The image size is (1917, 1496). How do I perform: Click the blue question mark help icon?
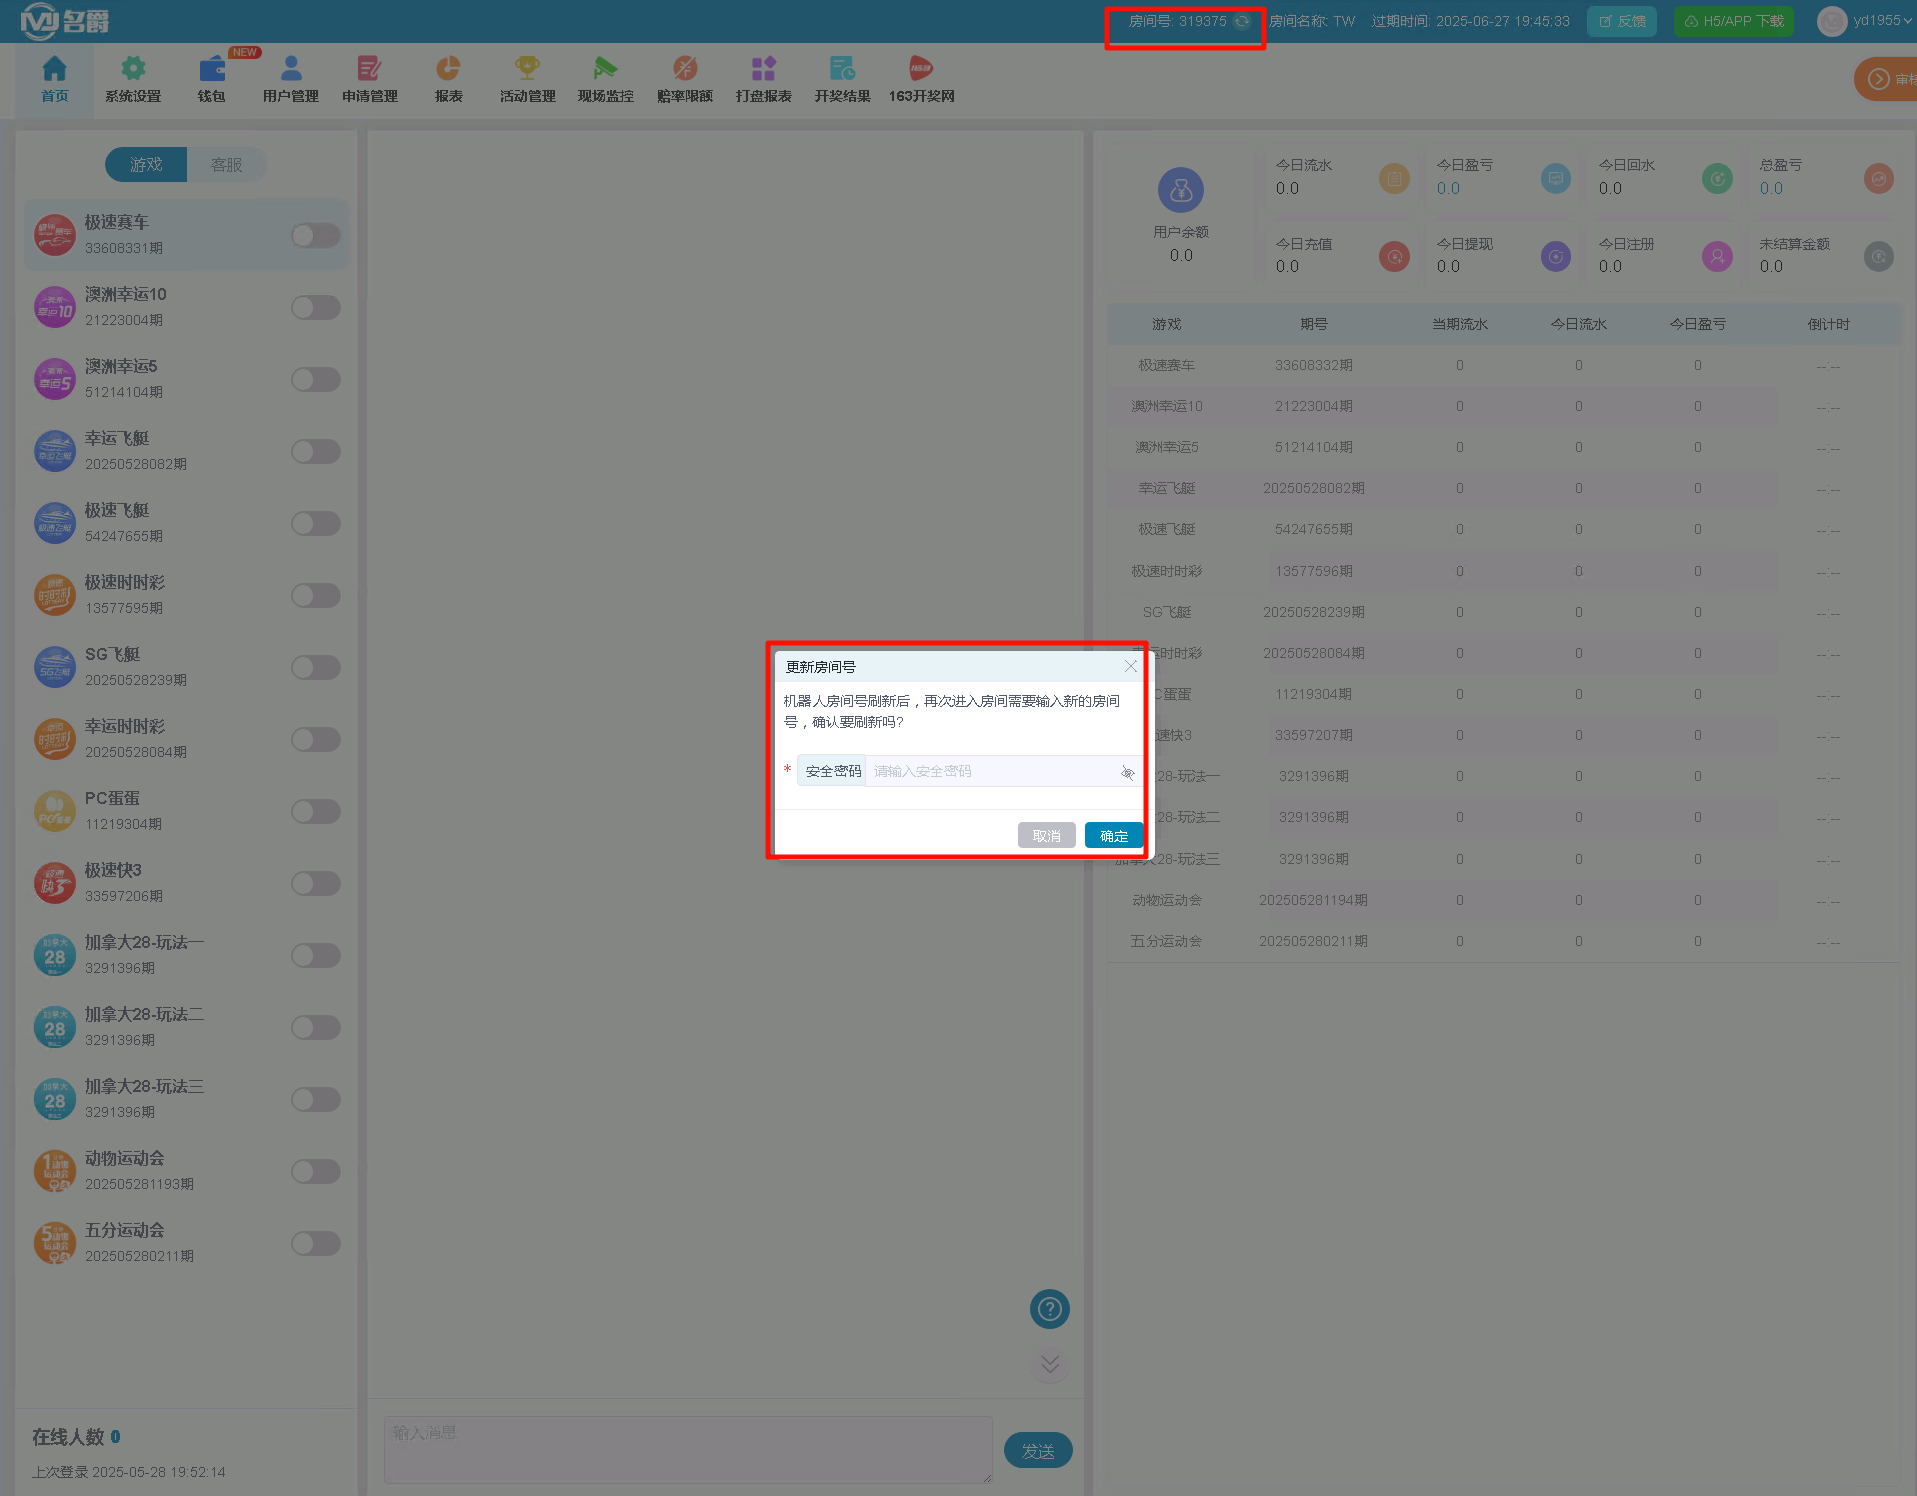[x=1049, y=1308]
